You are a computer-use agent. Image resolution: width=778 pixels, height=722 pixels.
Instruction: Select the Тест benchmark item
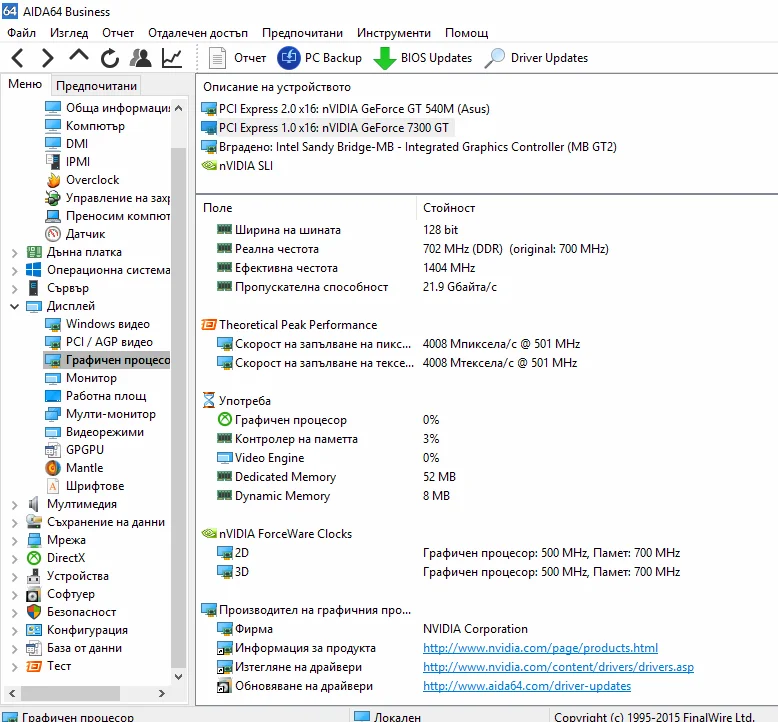49,666
